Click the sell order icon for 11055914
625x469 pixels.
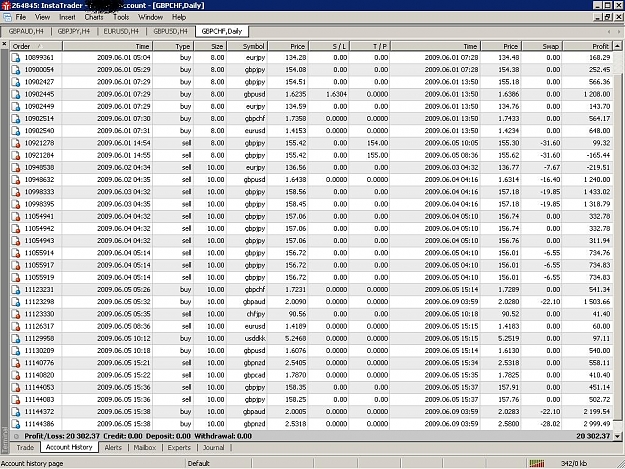pos(16,253)
